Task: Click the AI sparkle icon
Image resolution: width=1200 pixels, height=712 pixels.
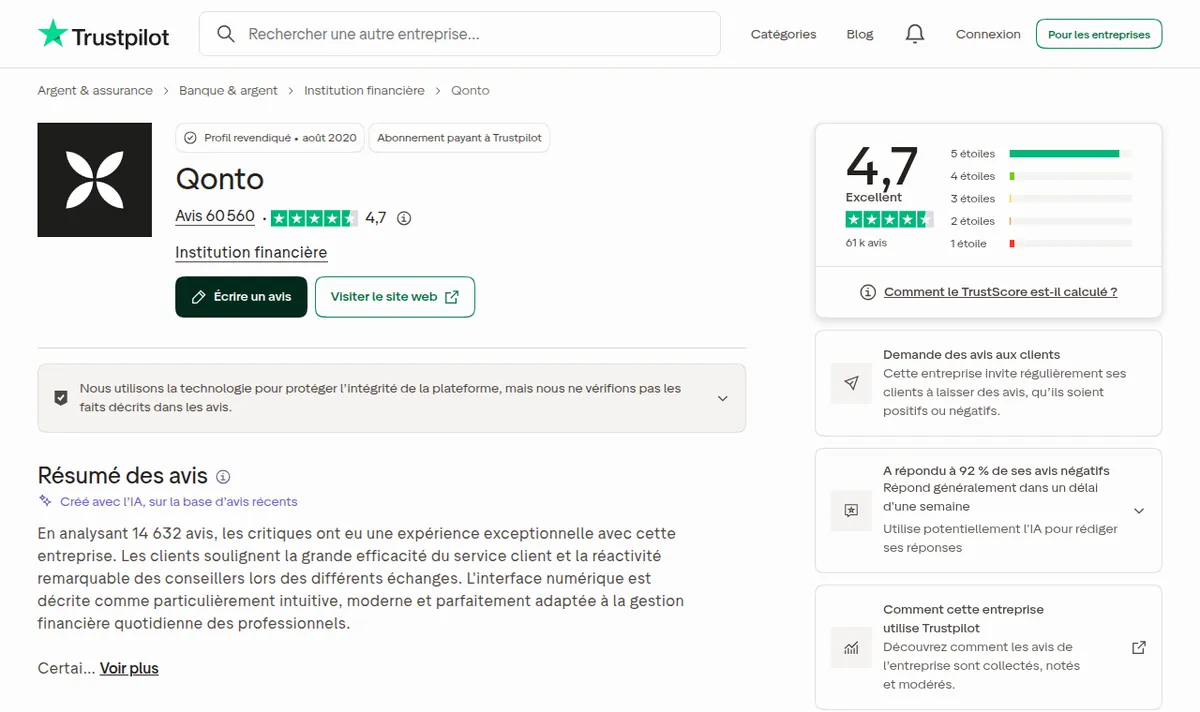Action: [45, 501]
